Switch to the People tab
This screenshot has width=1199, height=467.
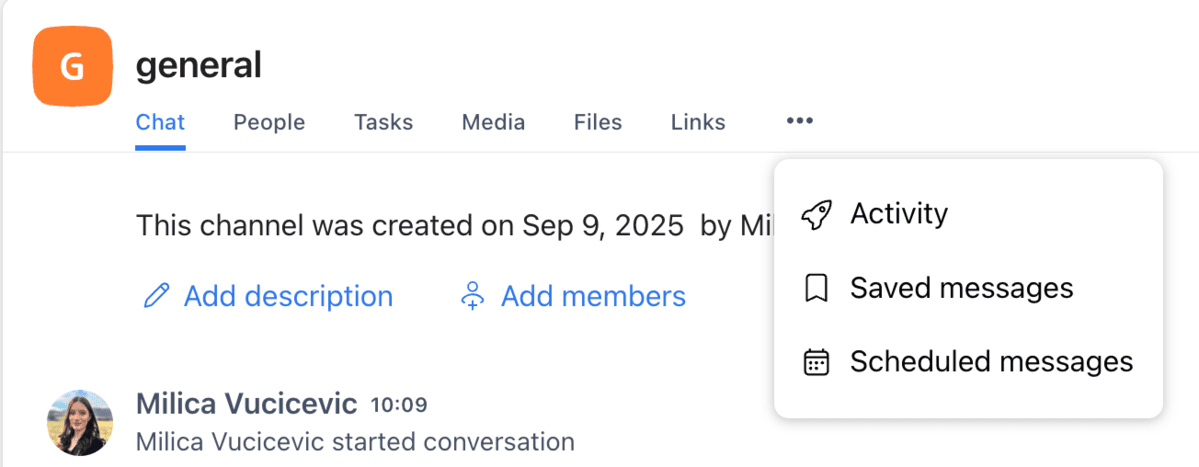[269, 122]
